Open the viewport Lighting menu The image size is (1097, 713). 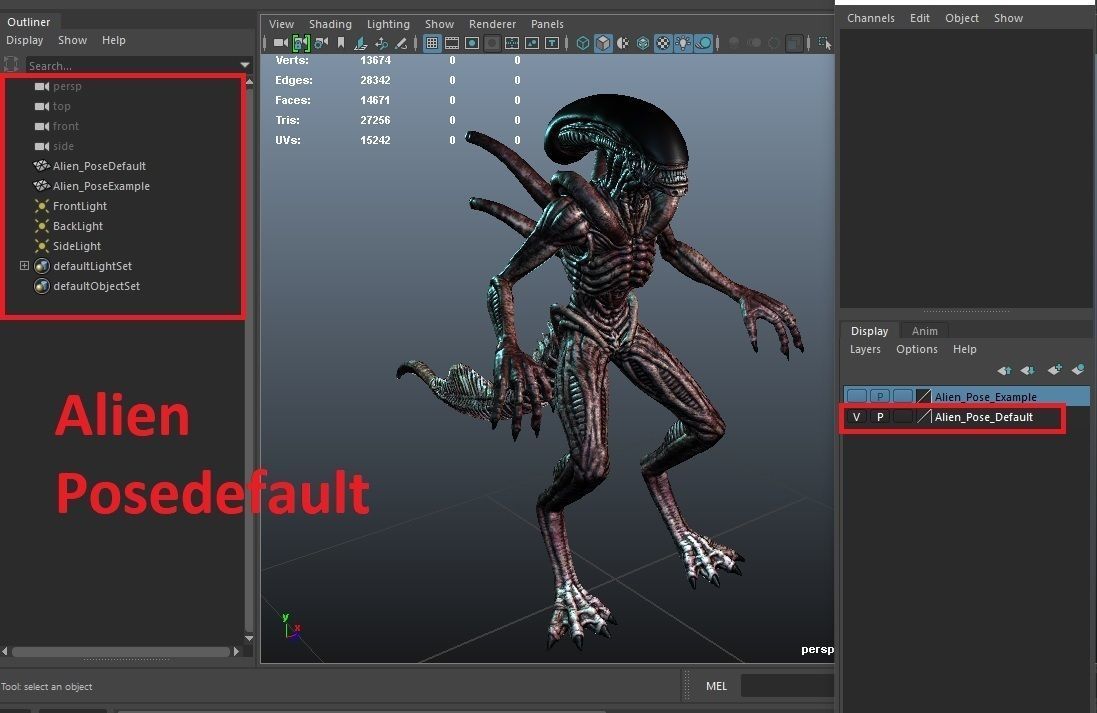[x=388, y=24]
